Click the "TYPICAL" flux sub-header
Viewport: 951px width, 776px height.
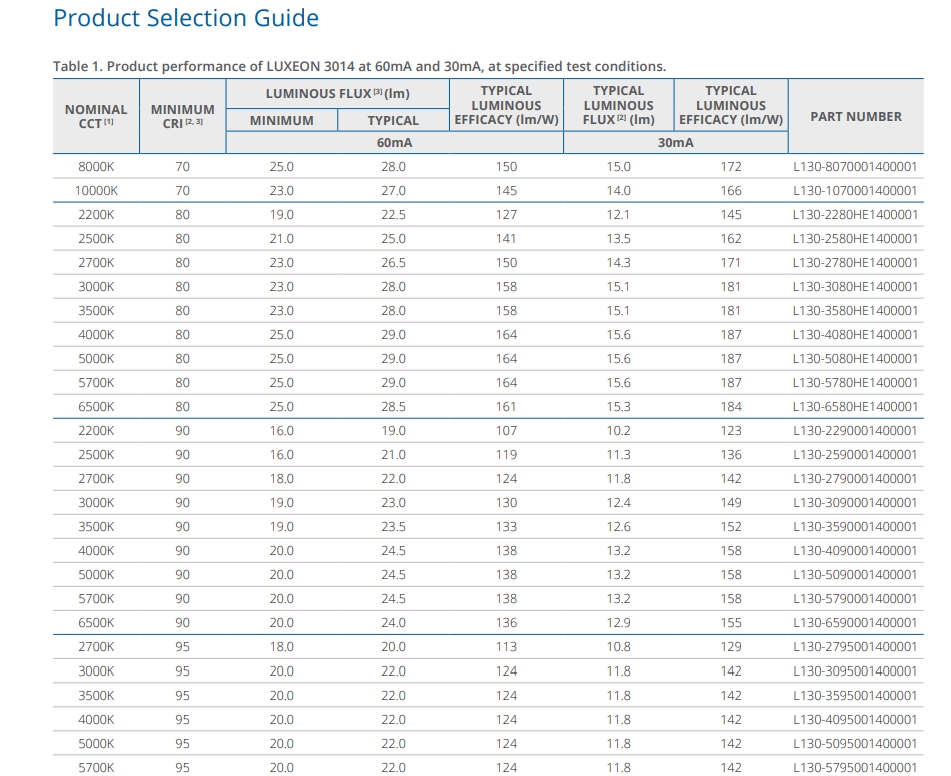point(393,120)
